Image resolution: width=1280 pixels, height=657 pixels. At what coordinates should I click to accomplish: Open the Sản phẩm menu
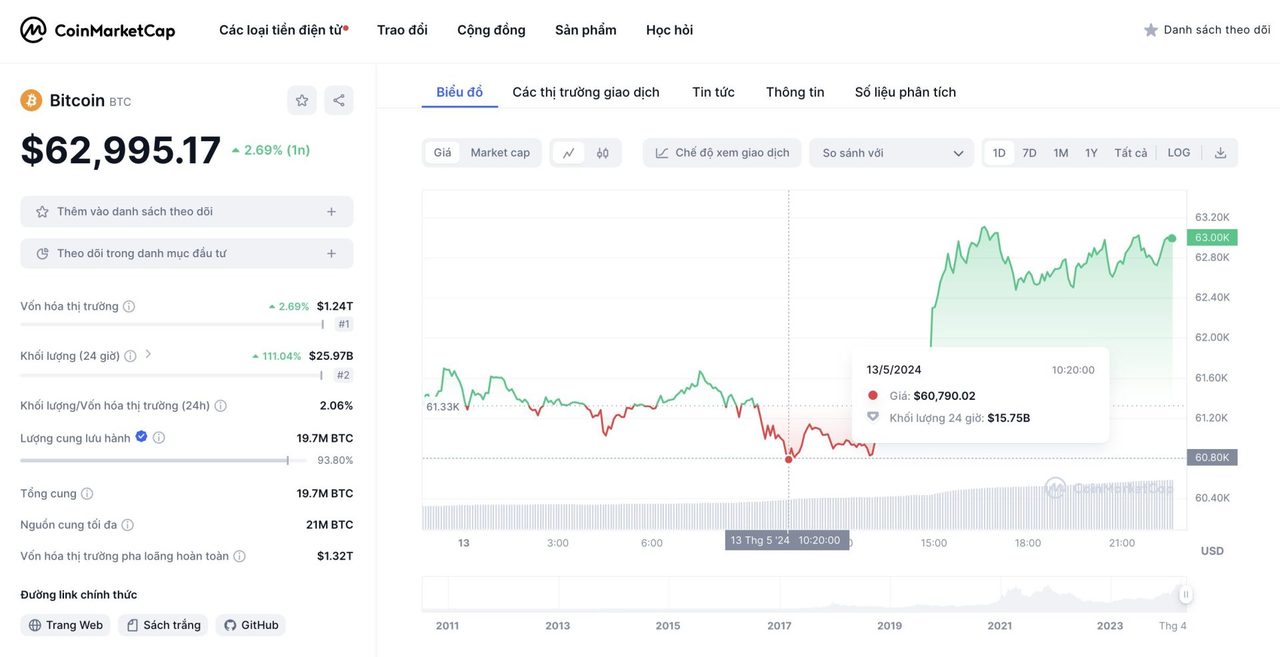pyautogui.click(x=586, y=30)
